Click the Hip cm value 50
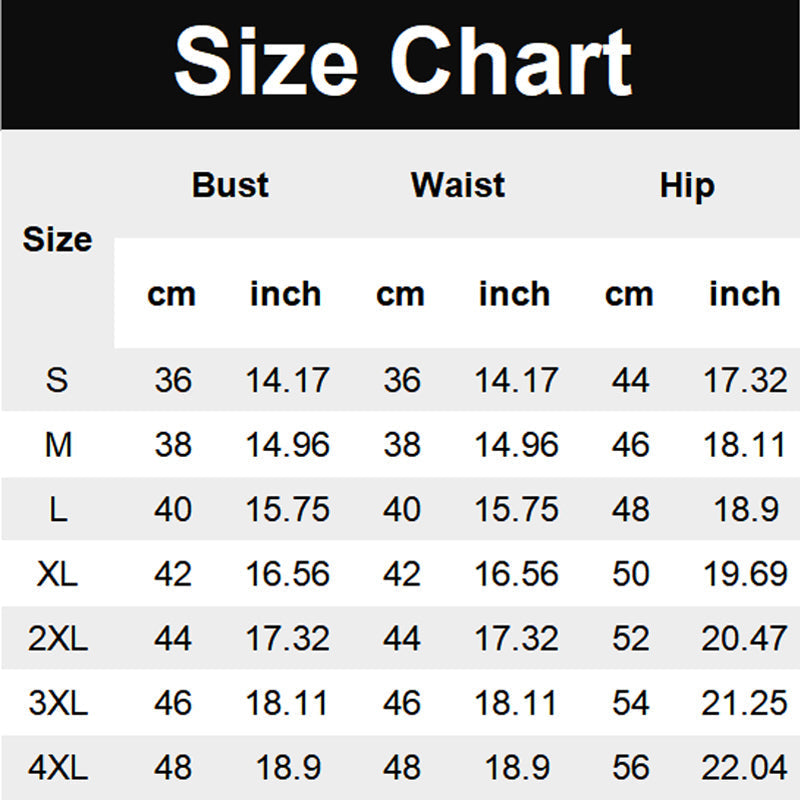The image size is (800, 800). pyautogui.click(x=630, y=574)
